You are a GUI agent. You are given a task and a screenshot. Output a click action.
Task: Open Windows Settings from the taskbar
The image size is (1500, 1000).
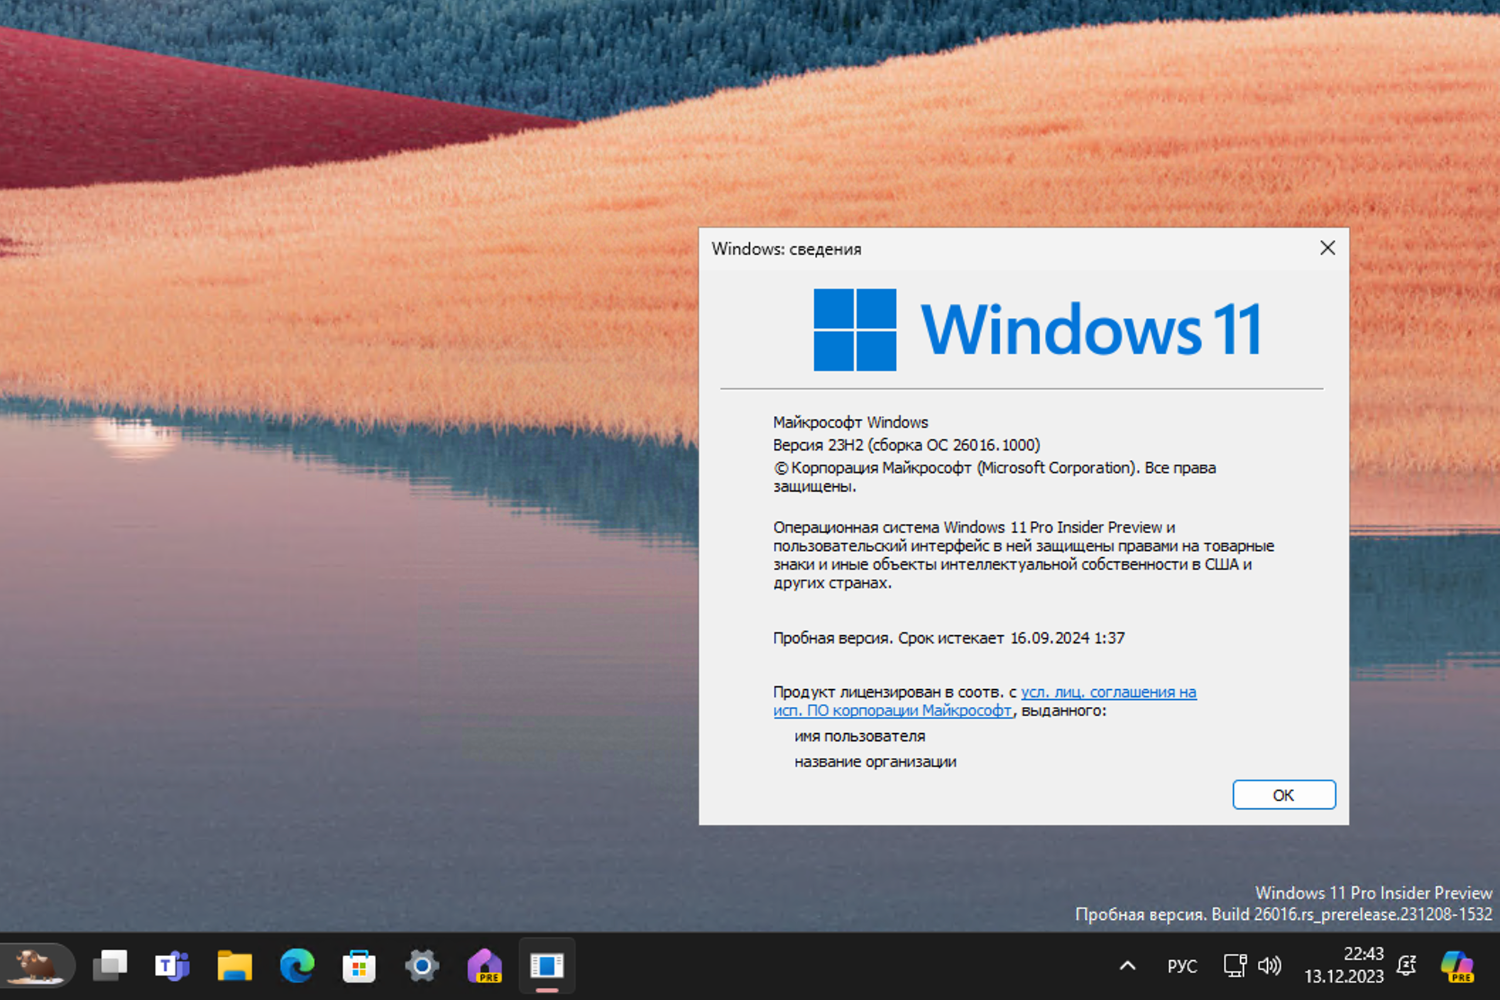[x=421, y=965]
